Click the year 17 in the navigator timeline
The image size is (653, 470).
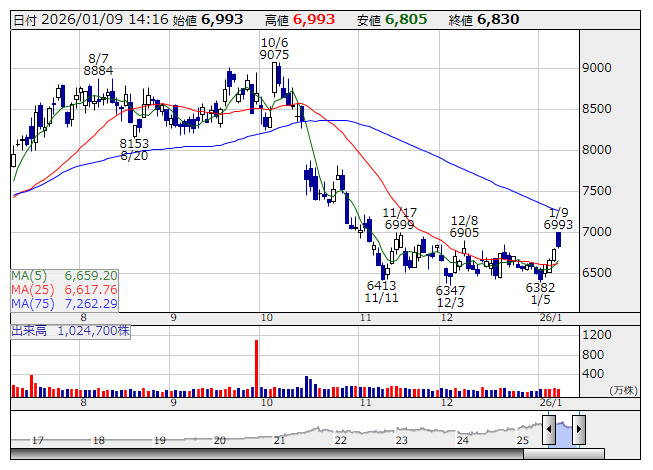tap(38, 440)
